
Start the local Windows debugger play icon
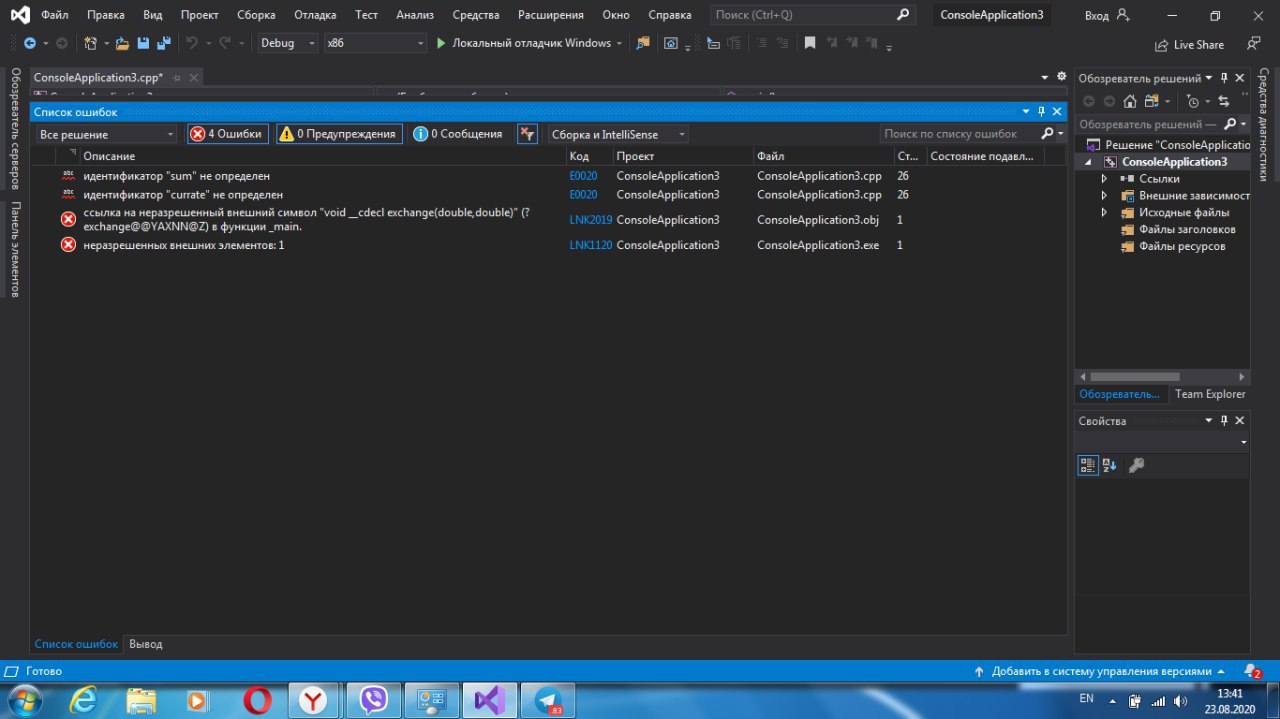point(441,44)
